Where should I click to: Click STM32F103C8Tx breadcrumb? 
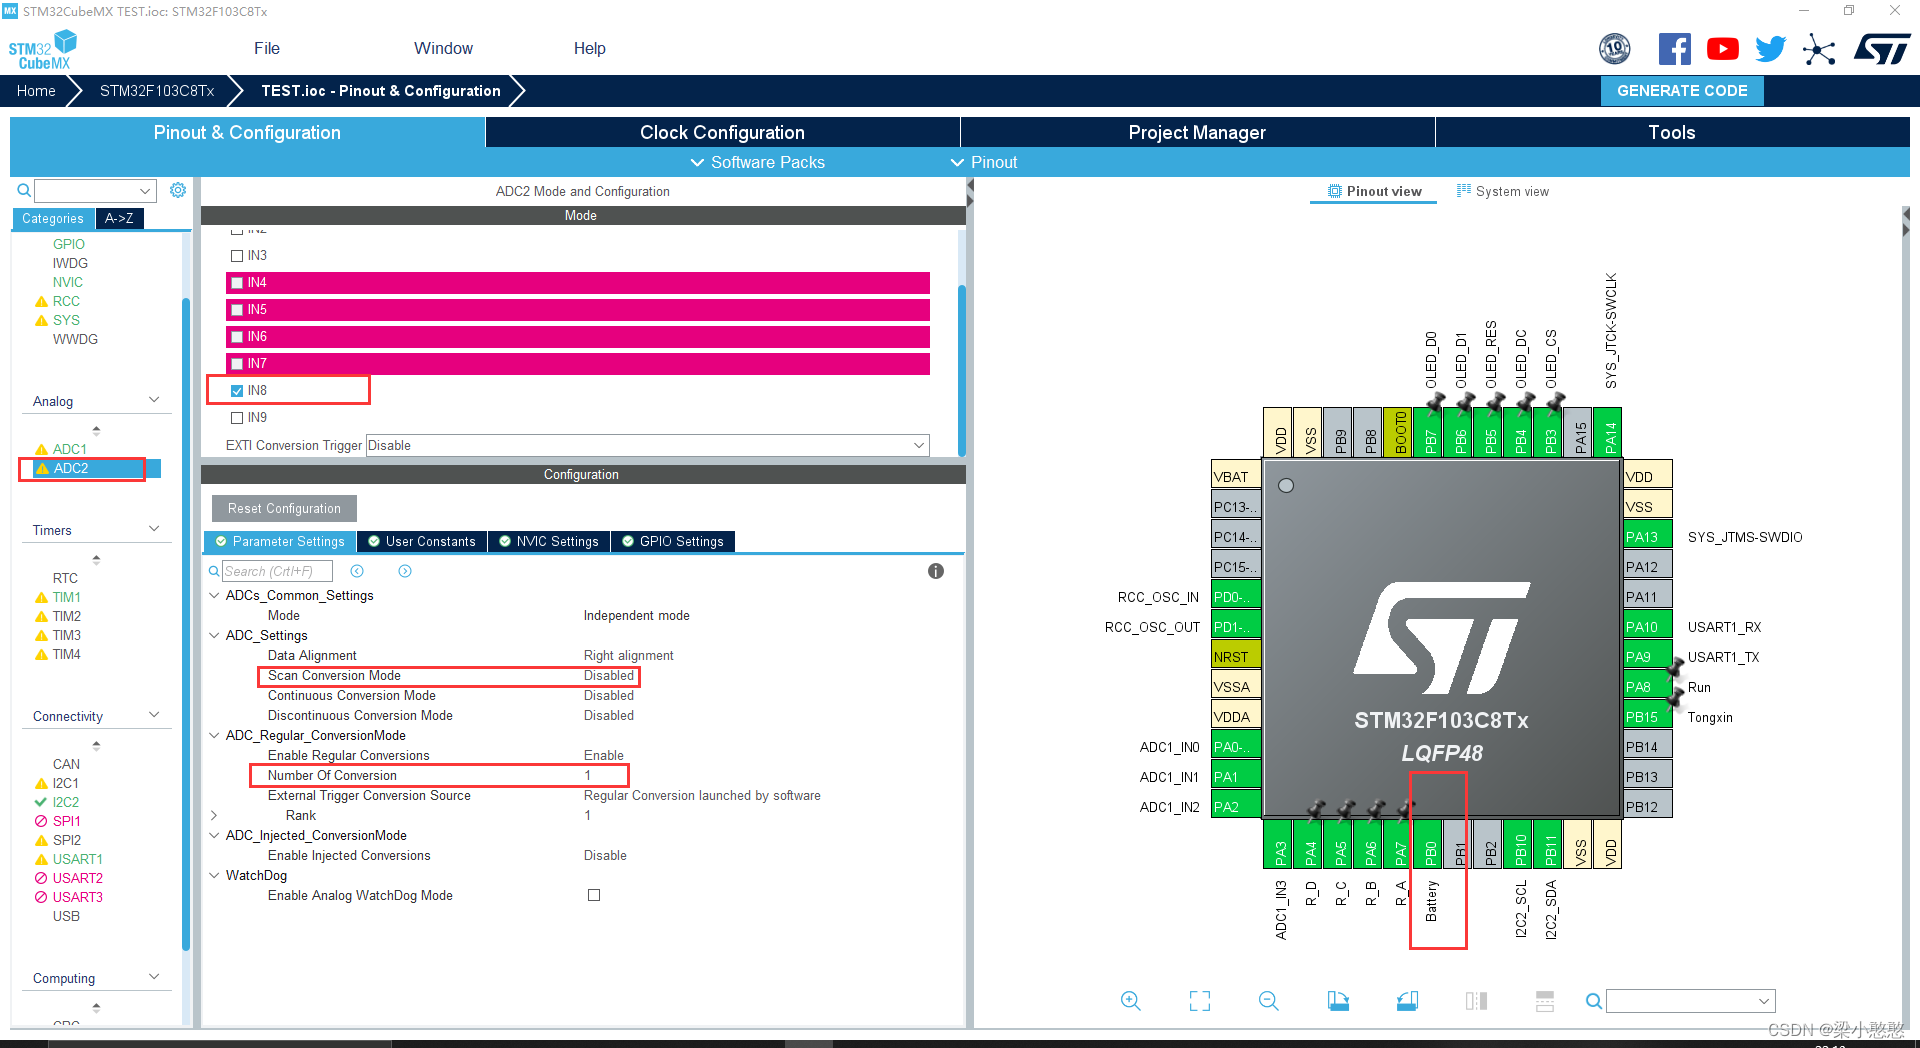pos(157,90)
